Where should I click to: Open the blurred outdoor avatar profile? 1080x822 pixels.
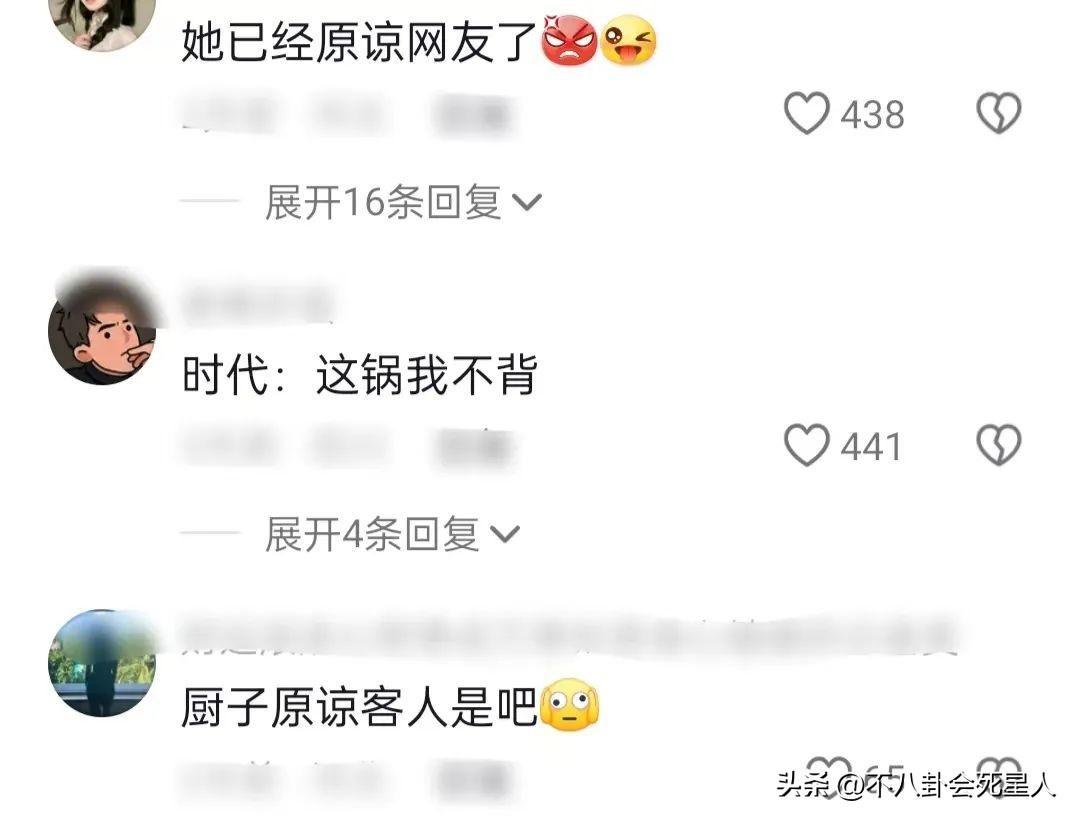click(102, 662)
